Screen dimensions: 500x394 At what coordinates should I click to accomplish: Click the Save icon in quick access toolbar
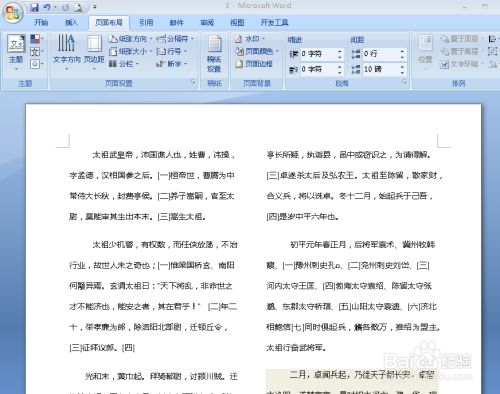point(34,7)
